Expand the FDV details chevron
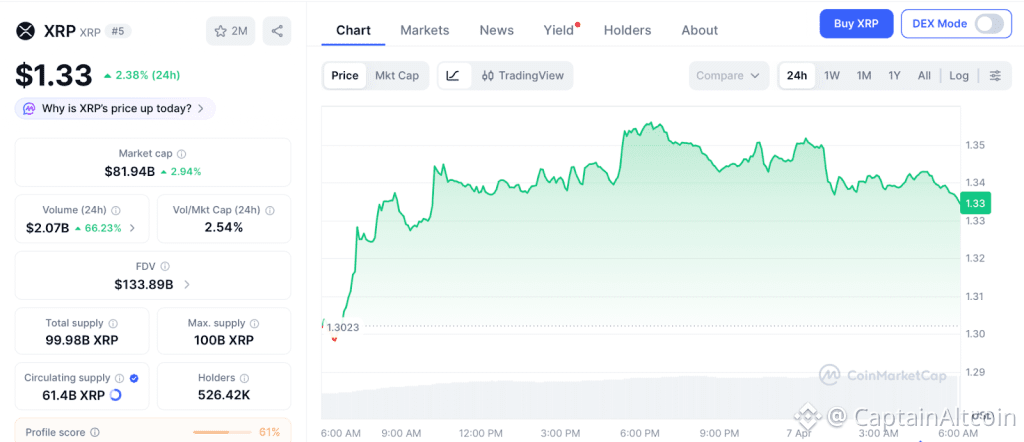This screenshot has width=1024, height=442. pyautogui.click(x=186, y=285)
